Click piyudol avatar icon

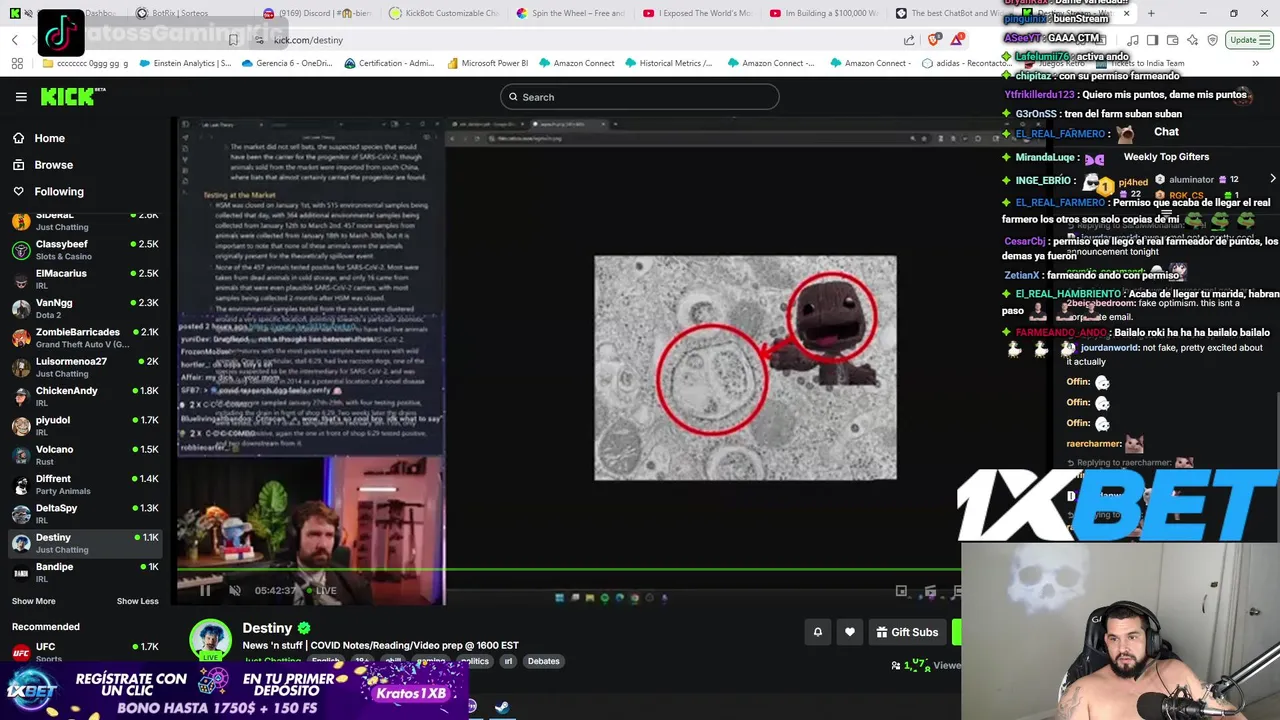[21, 426]
